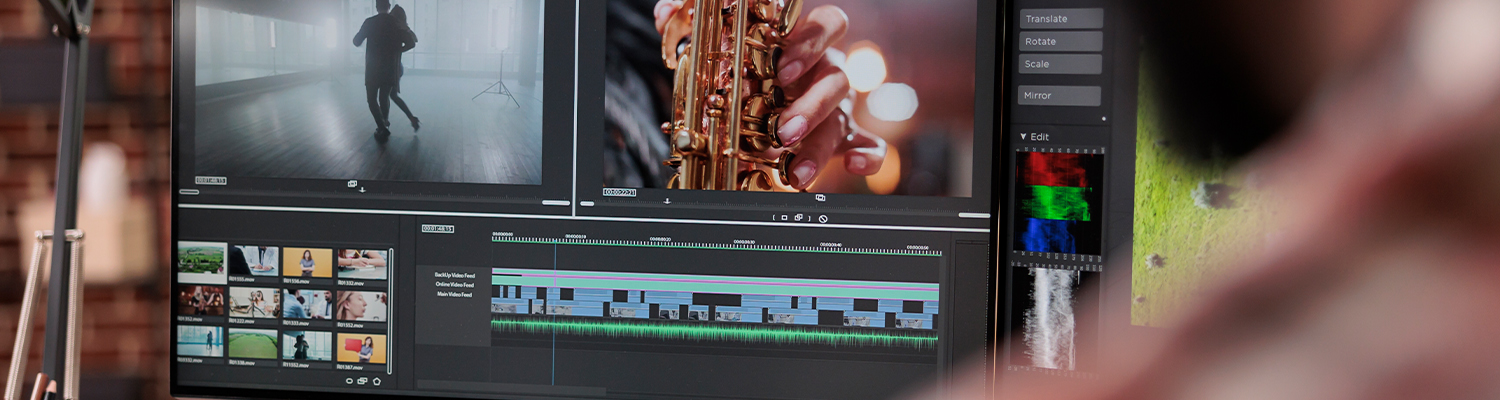The image size is (1500, 400).
Task: Click marker arrow below dancers preview
Action: (x=362, y=190)
